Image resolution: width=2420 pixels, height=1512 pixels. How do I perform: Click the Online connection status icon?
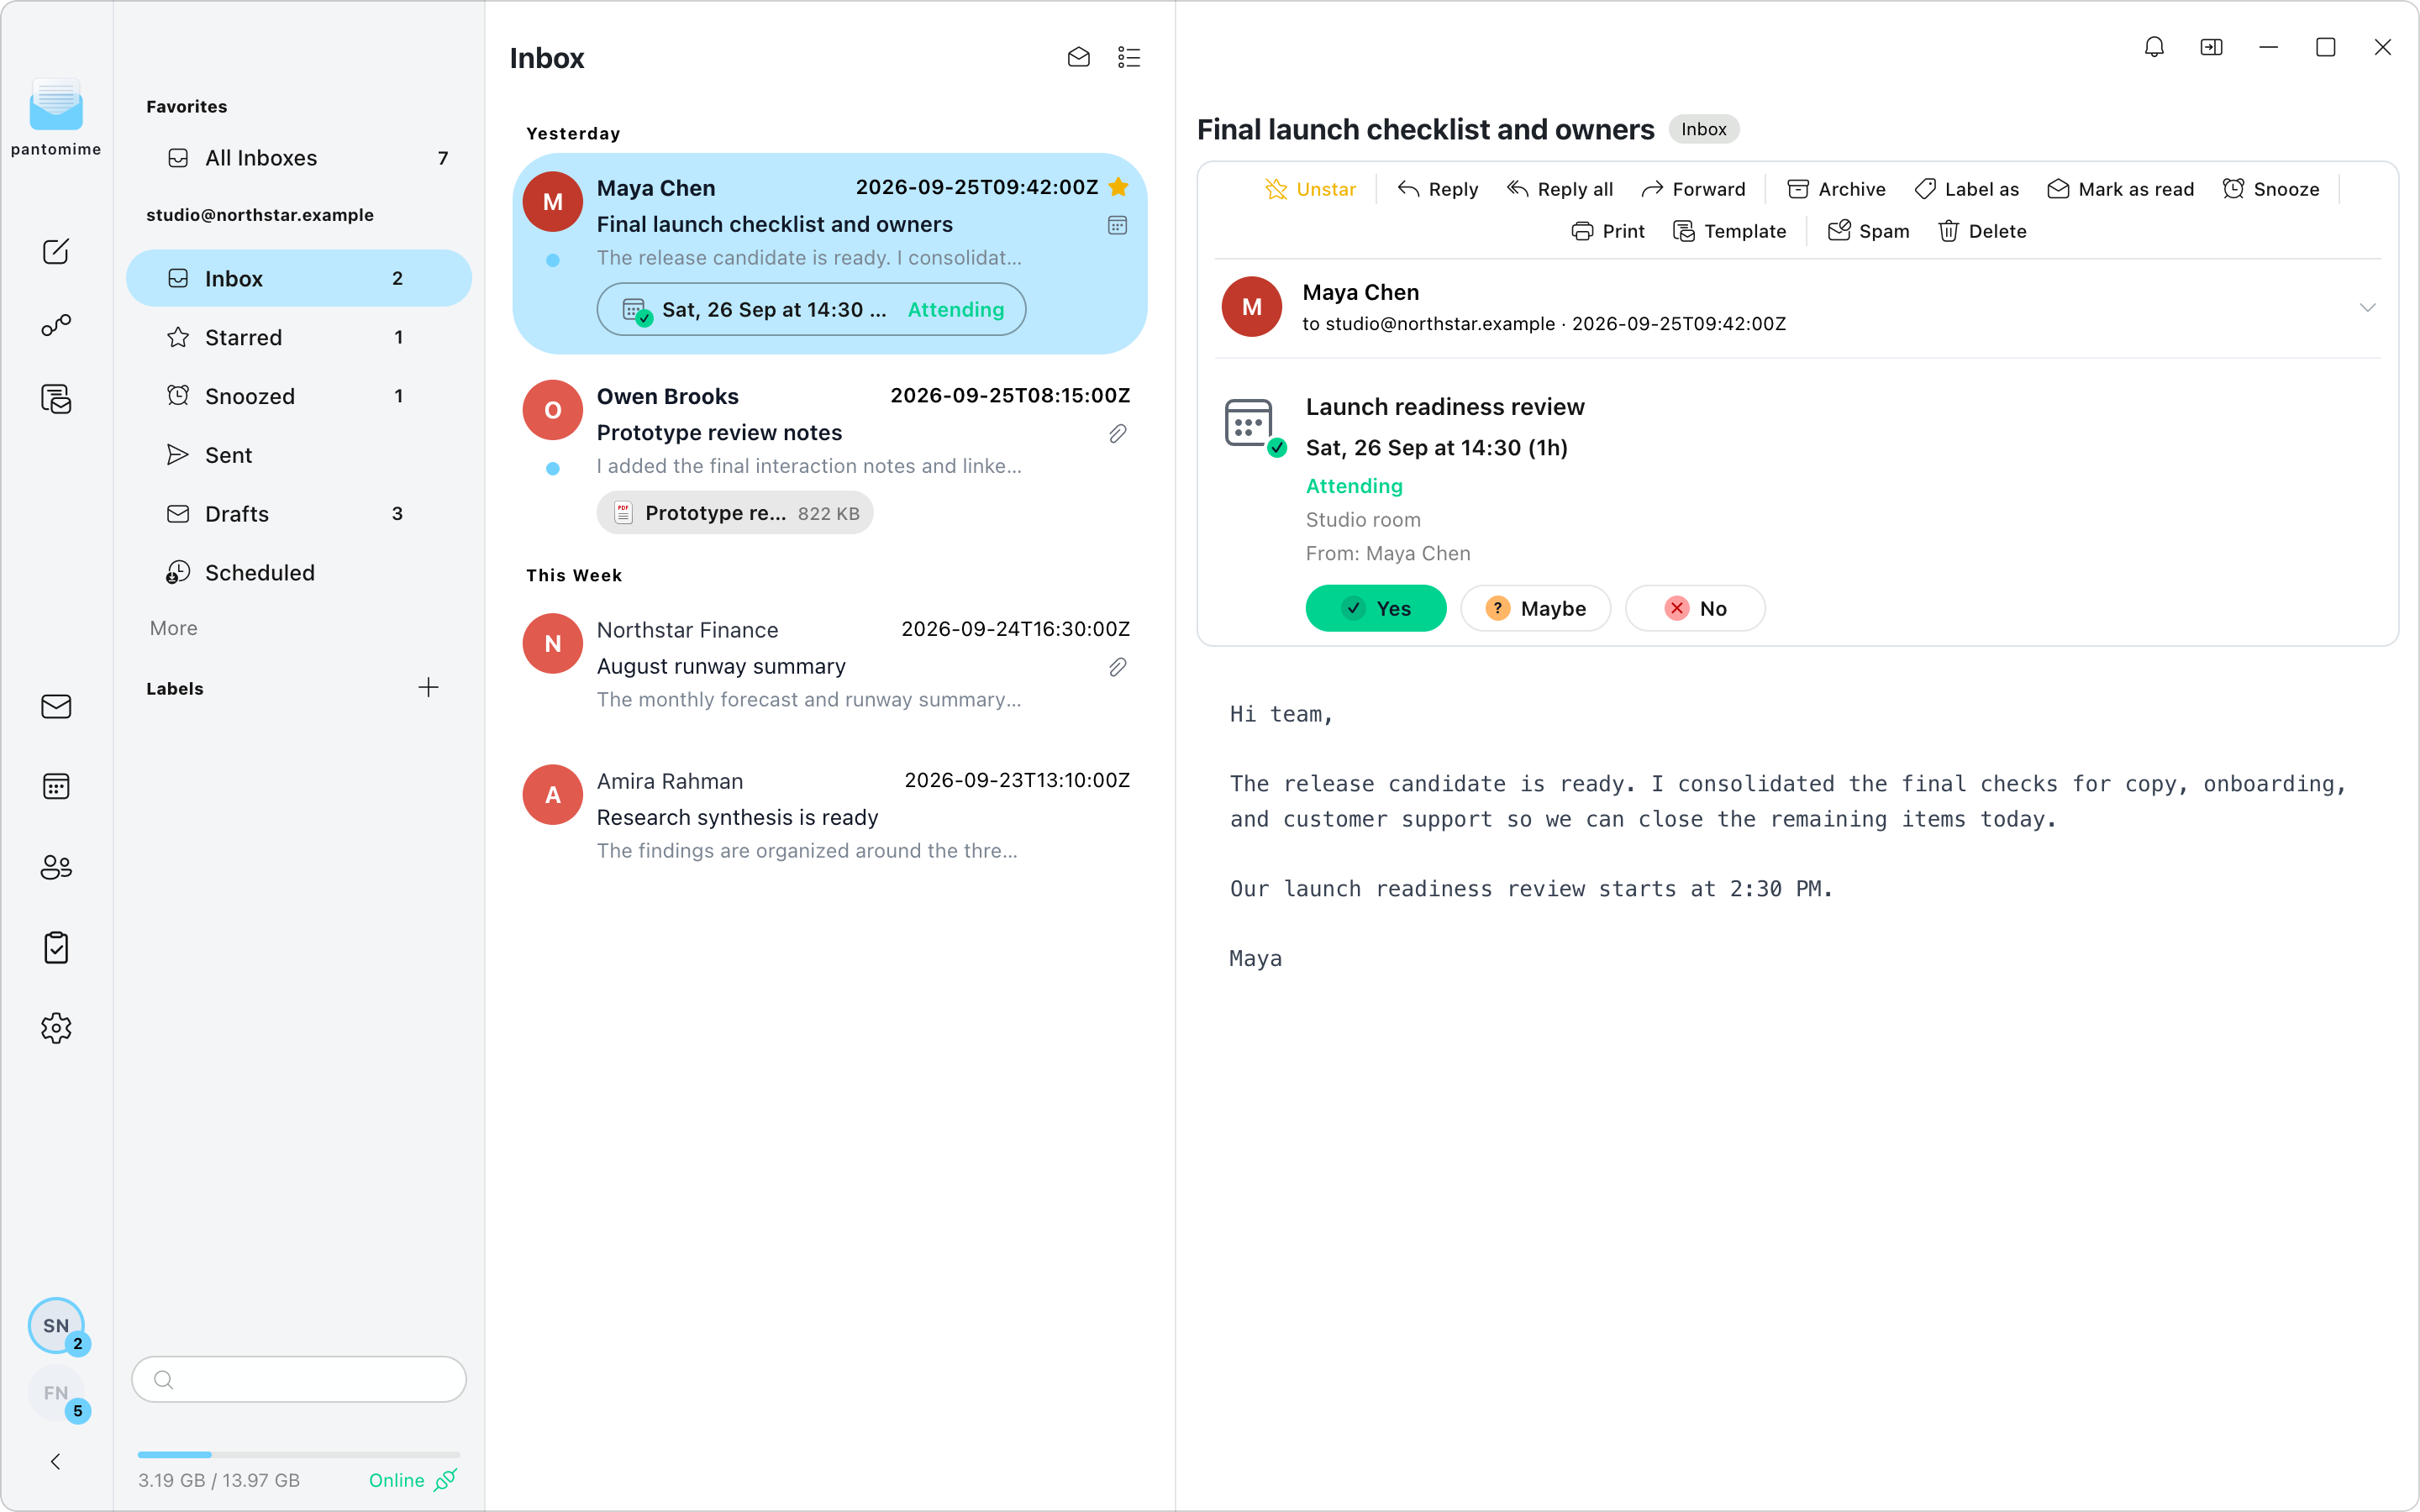pos(445,1479)
